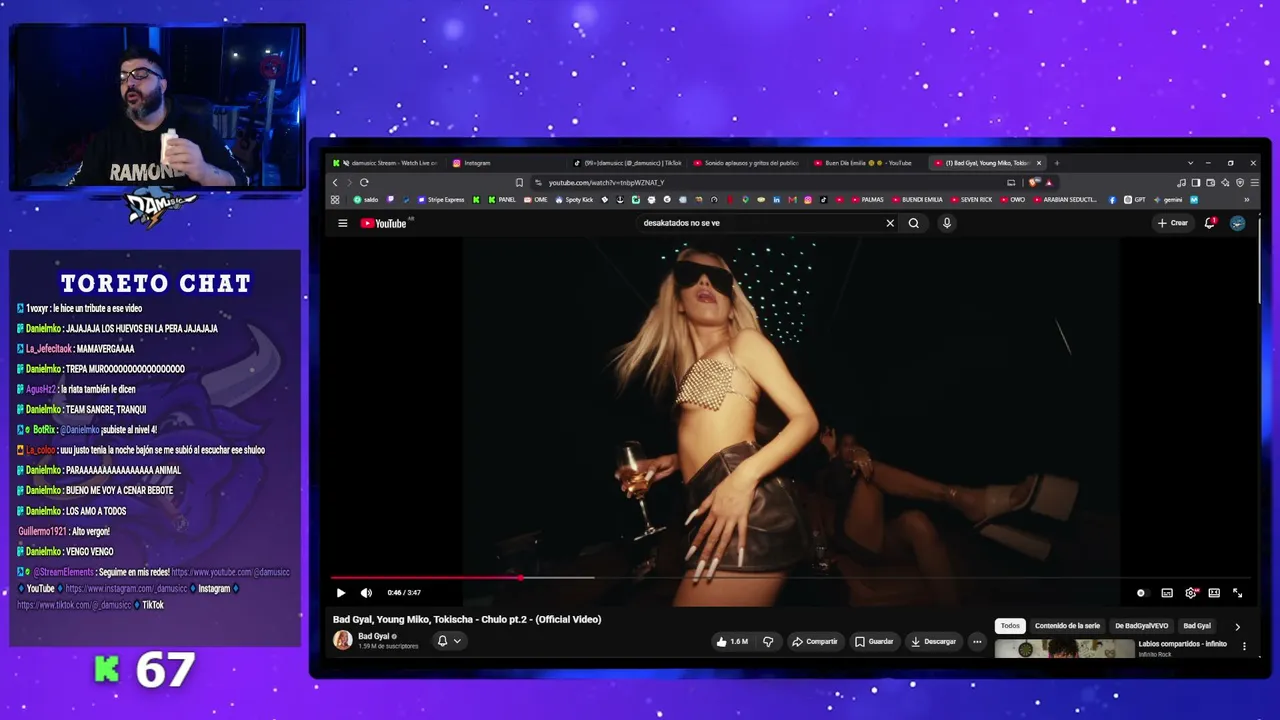
Task: Show more filter chips with right arrow
Action: pyautogui.click(x=1237, y=627)
